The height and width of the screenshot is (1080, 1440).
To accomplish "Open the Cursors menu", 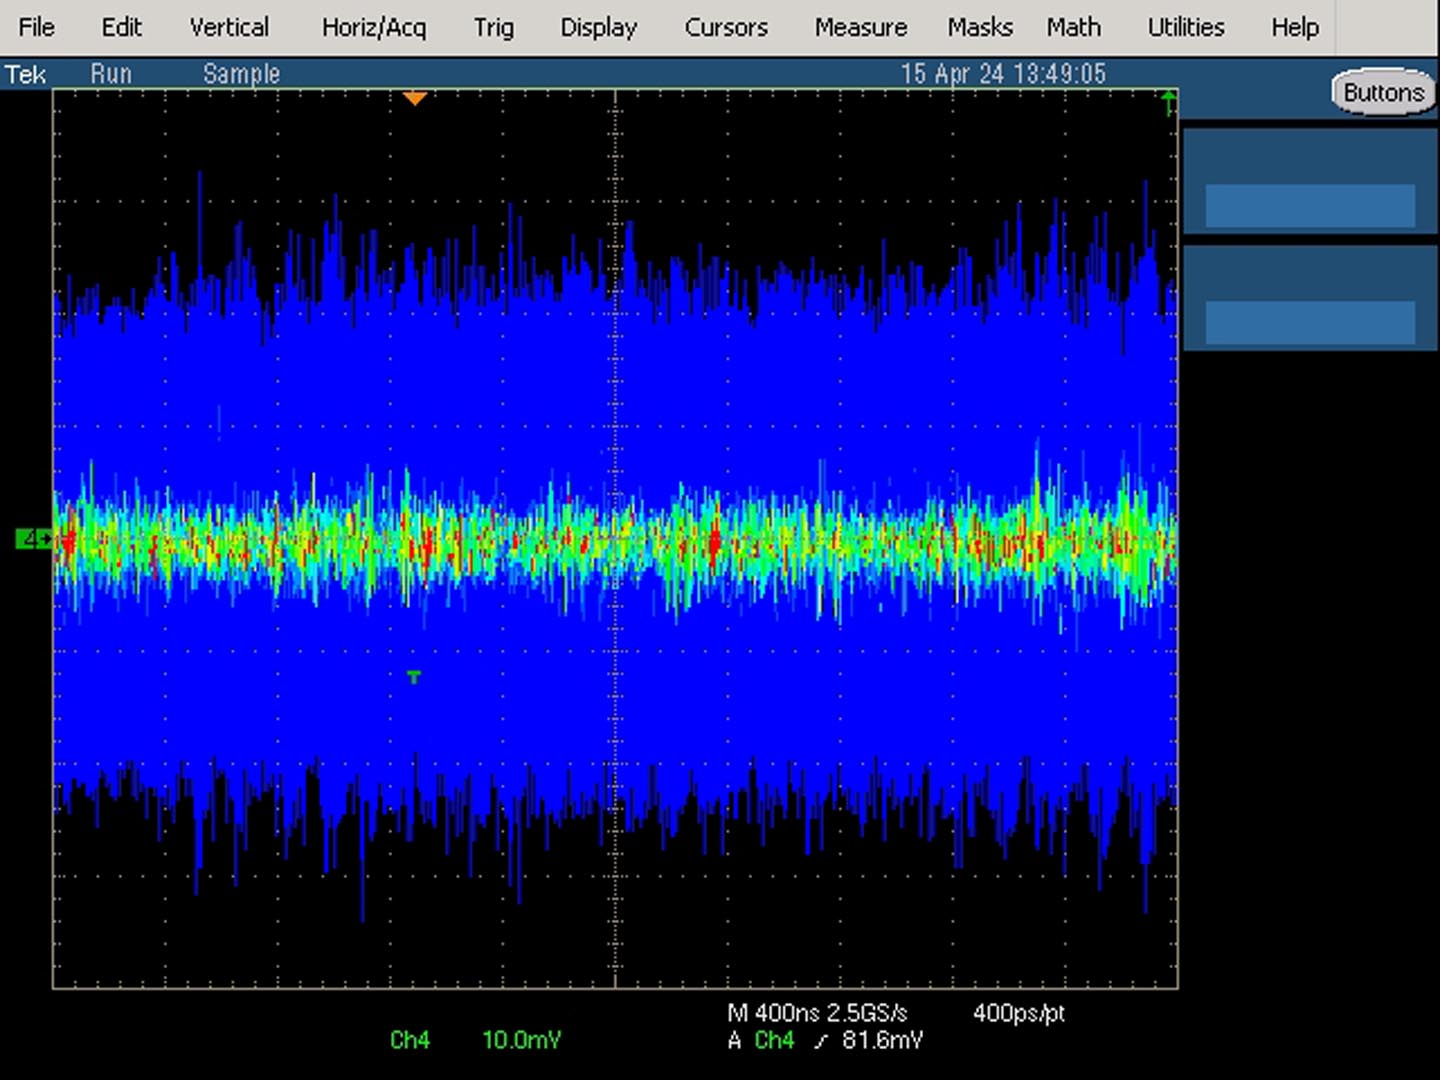I will 726,27.
